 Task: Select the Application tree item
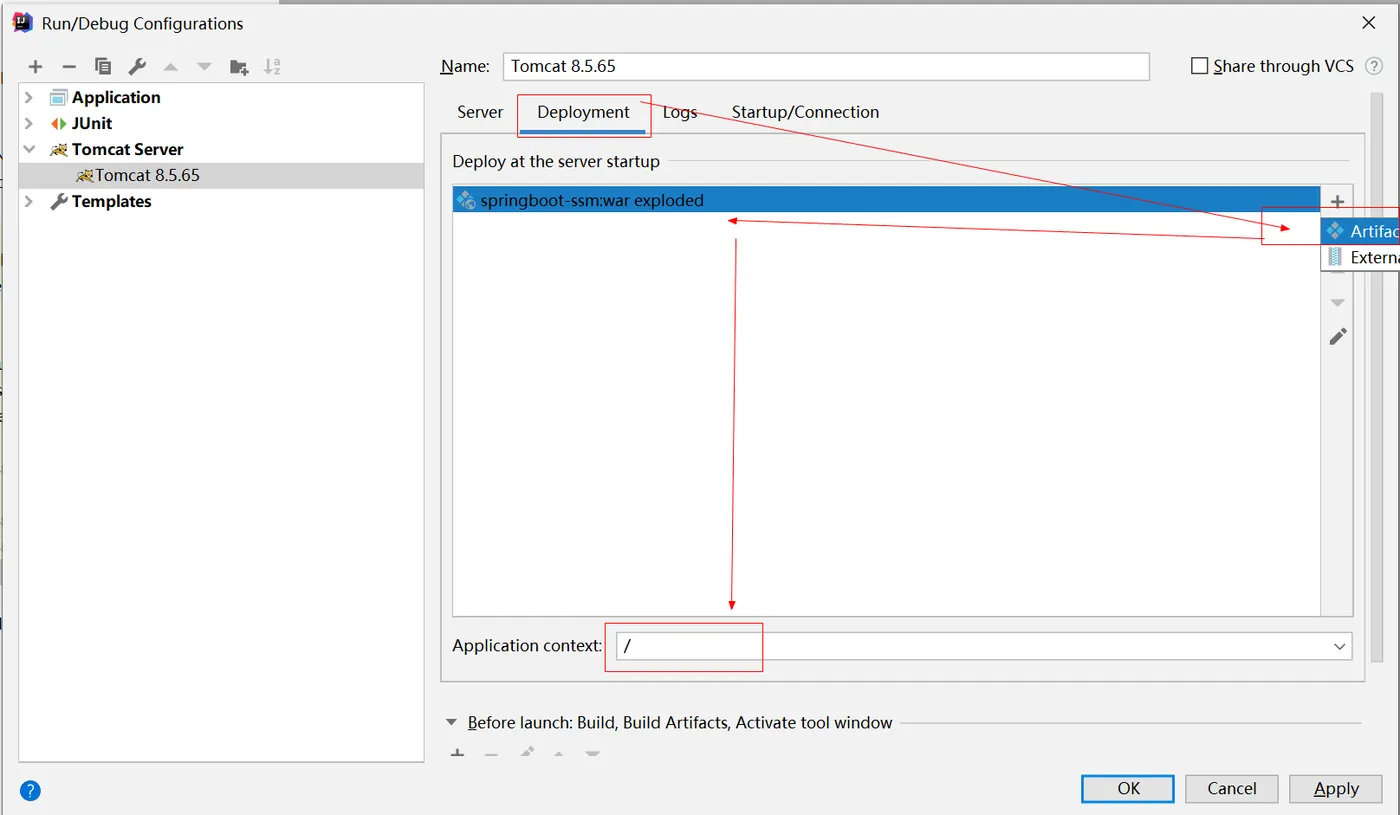116,97
